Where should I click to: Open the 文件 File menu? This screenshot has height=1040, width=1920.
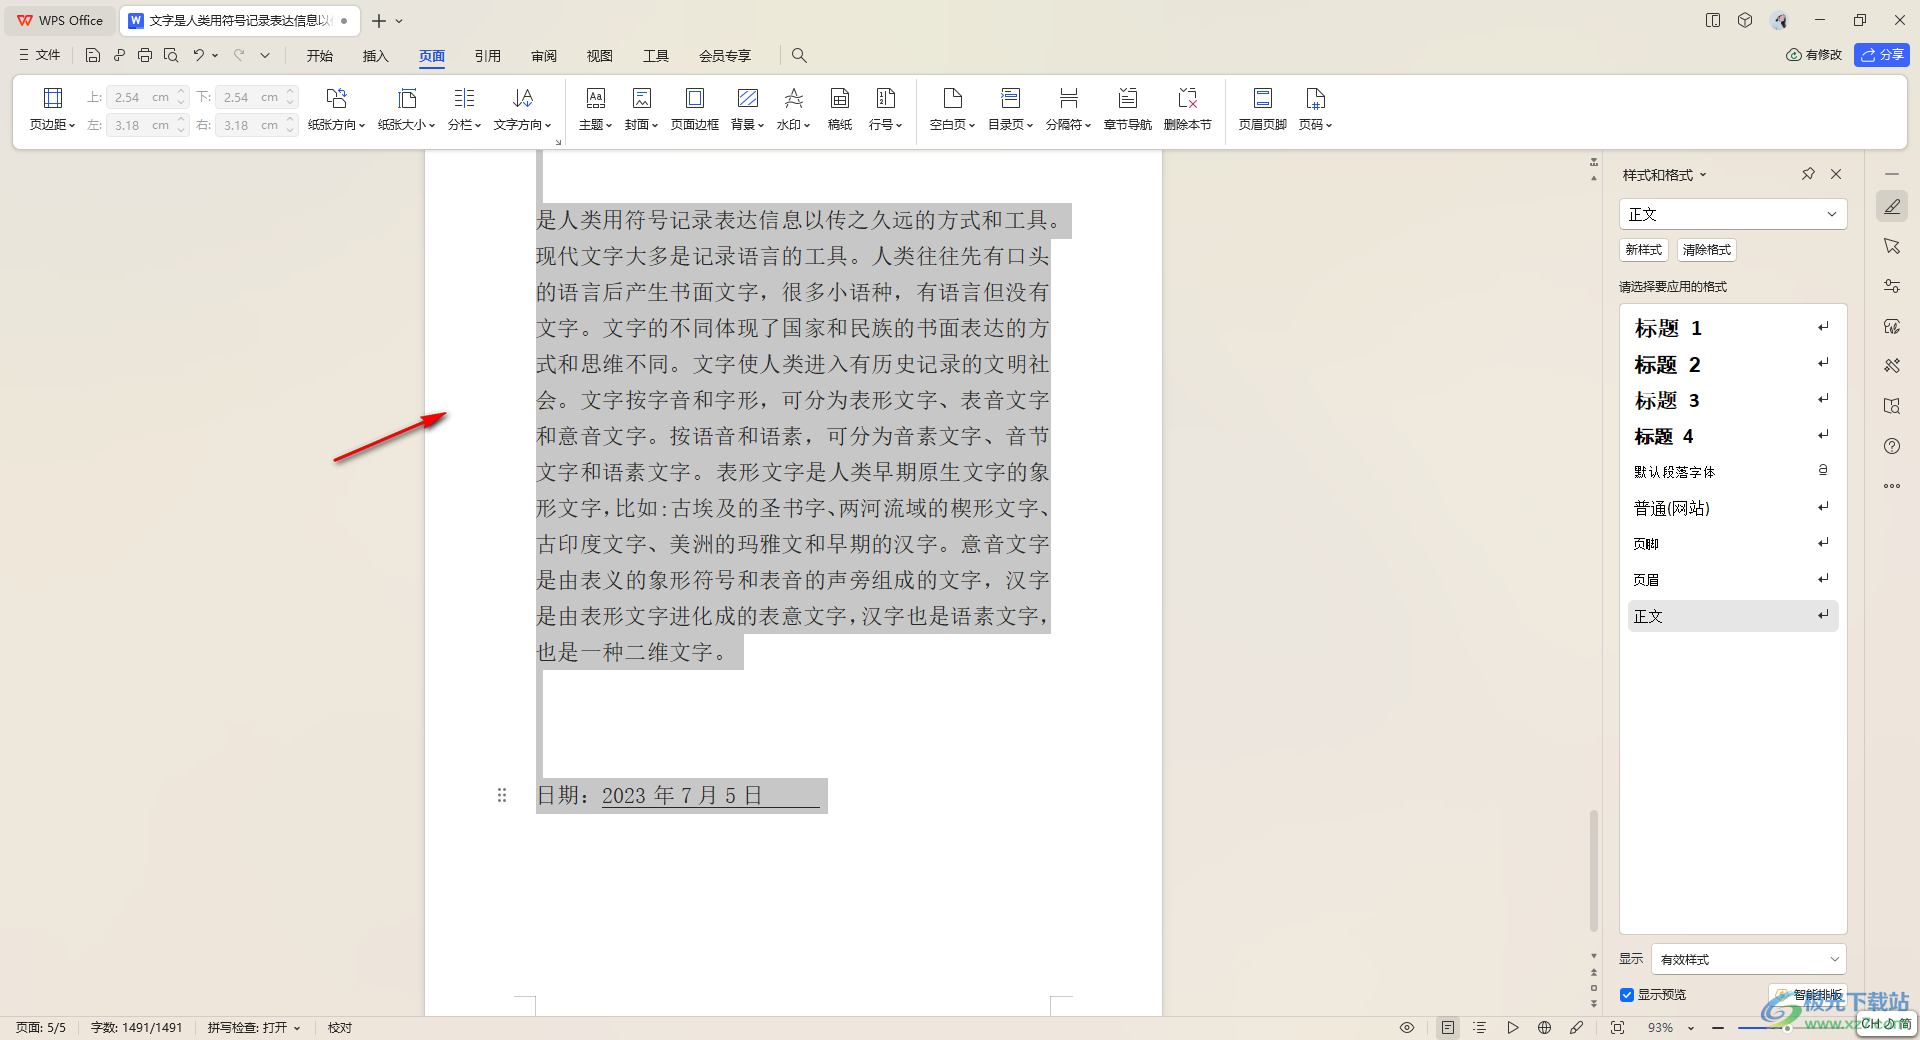(x=40, y=55)
